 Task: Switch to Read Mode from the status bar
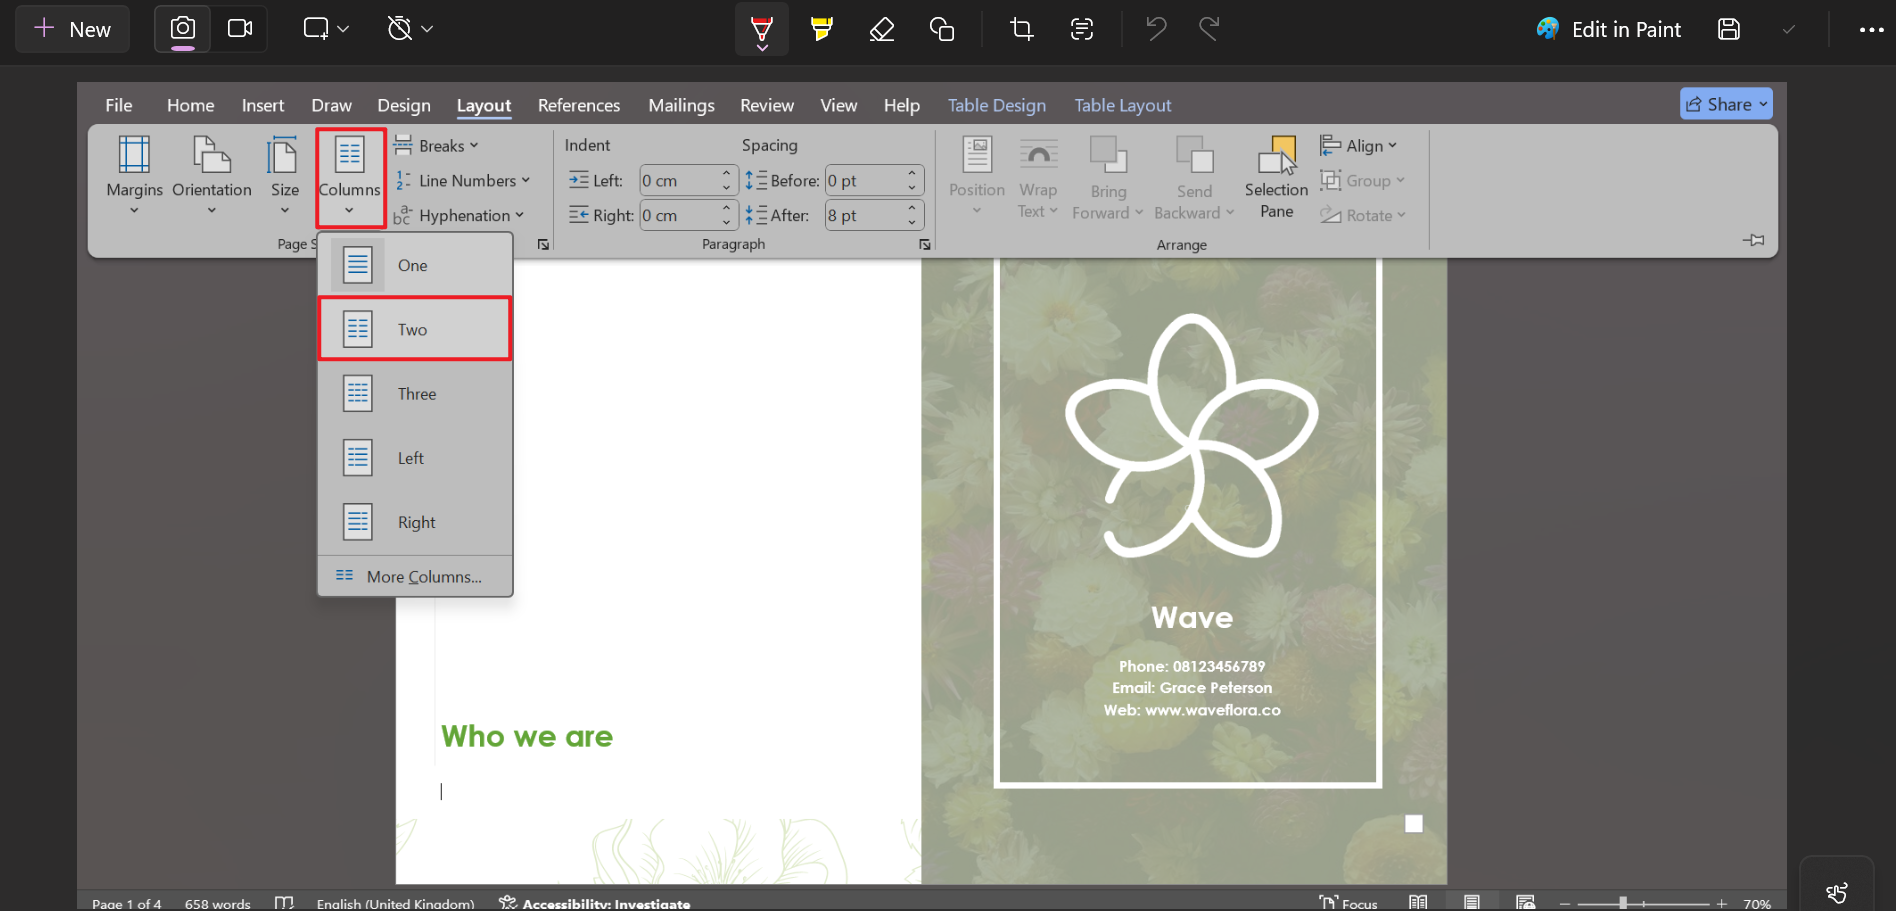pyautogui.click(x=1419, y=901)
